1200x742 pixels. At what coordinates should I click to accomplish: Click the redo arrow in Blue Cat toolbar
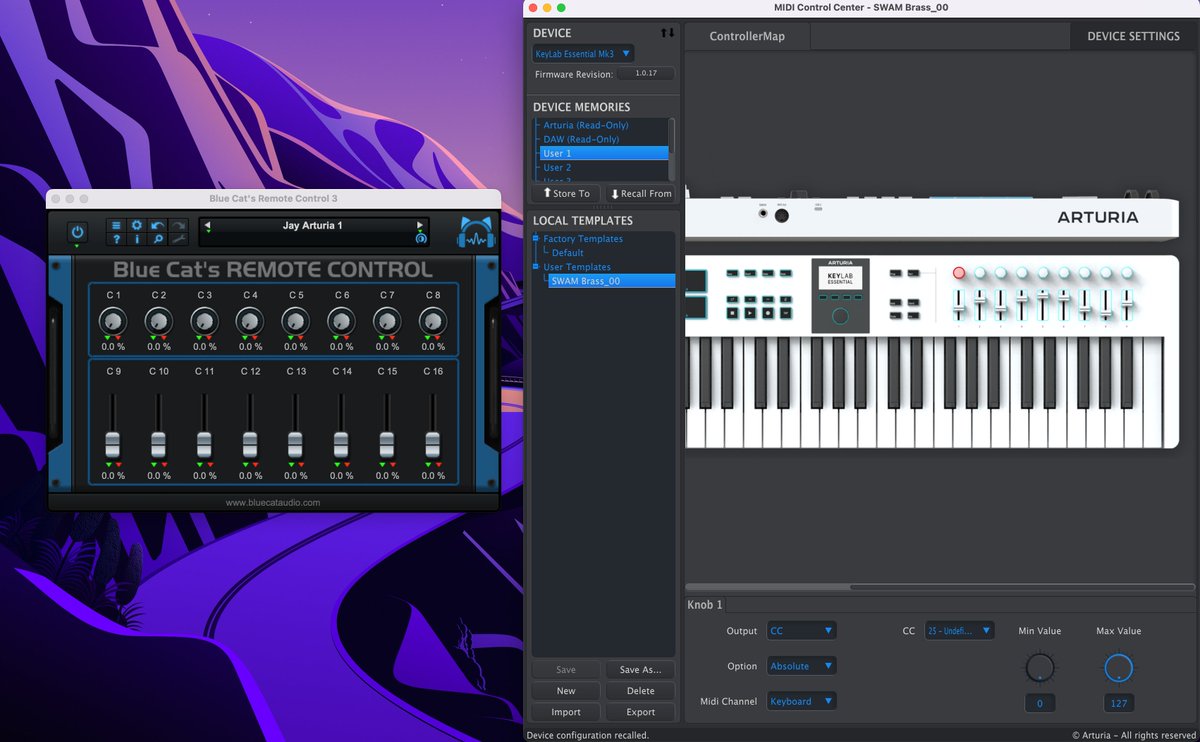[179, 226]
